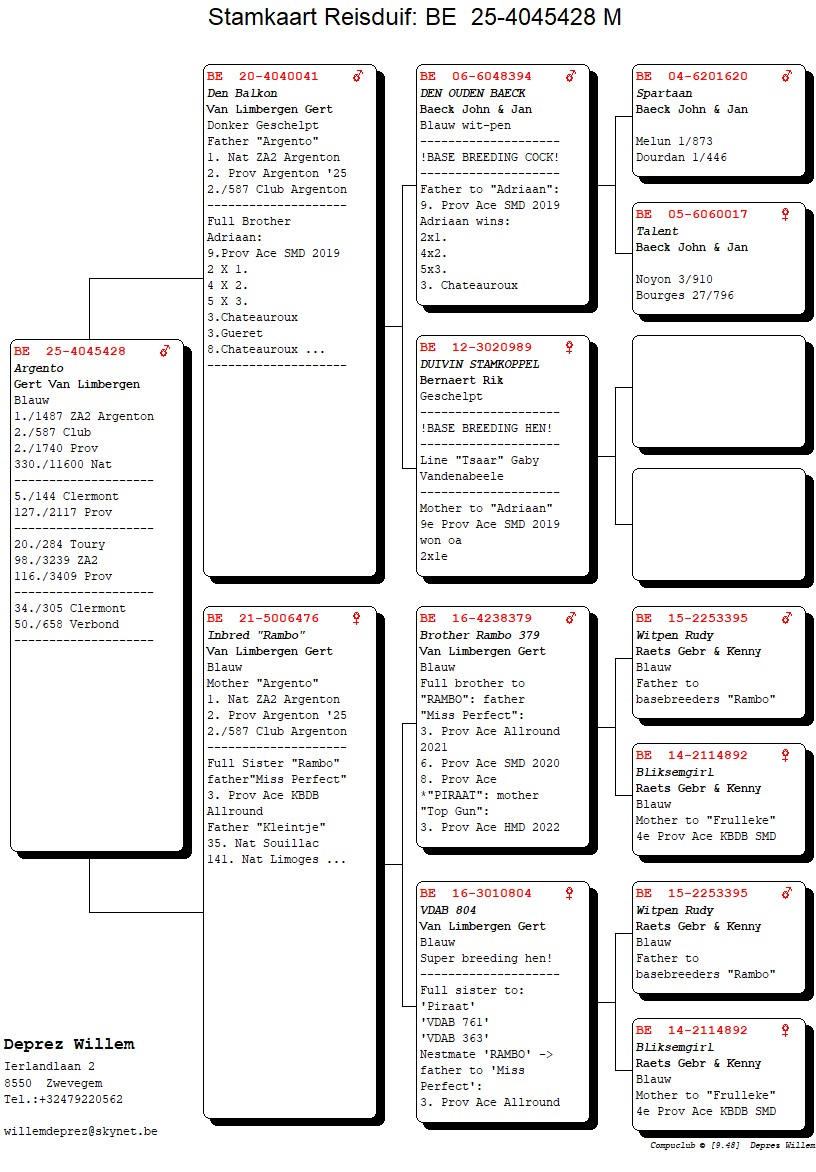Click male symbol on DEN OUDEN BAECK card
816x1172 pixels.
pos(571,76)
